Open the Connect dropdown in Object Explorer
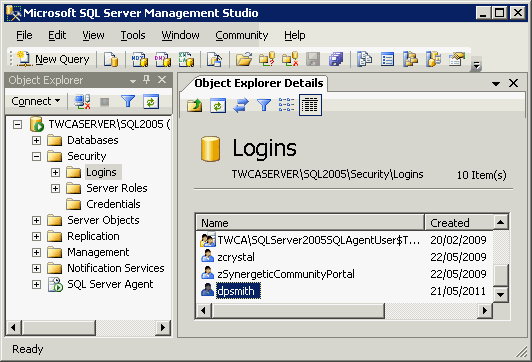This screenshot has width=532, height=362. (36, 101)
